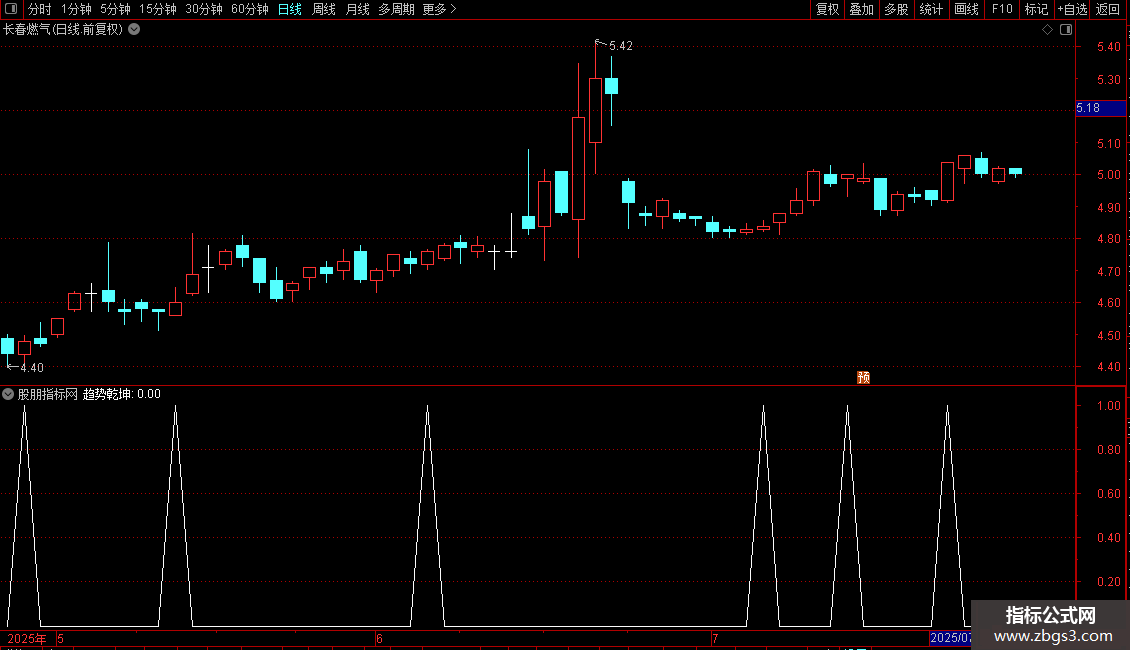Select the 30分钟 period
Image resolution: width=1130 pixels, height=650 pixels.
(x=203, y=9)
